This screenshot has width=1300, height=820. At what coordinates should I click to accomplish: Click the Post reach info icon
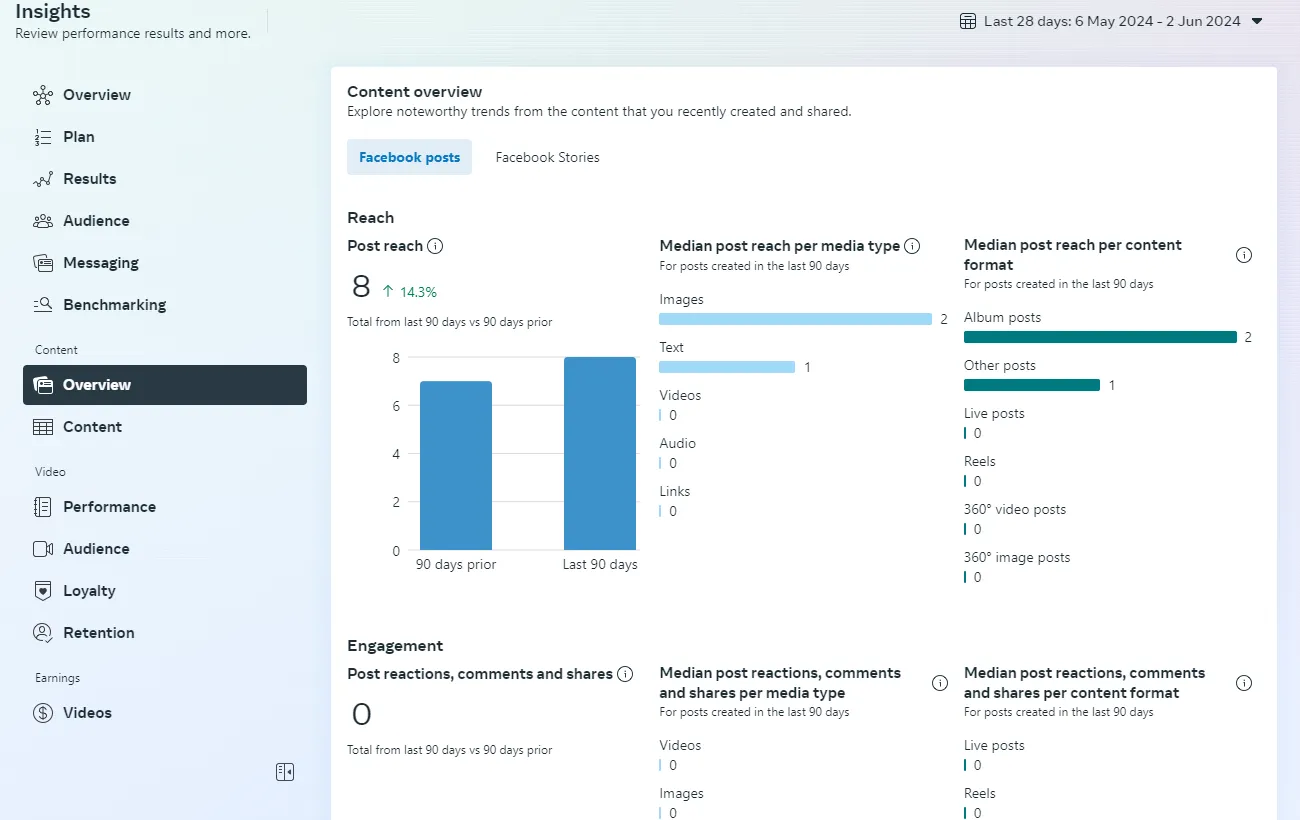tap(436, 246)
